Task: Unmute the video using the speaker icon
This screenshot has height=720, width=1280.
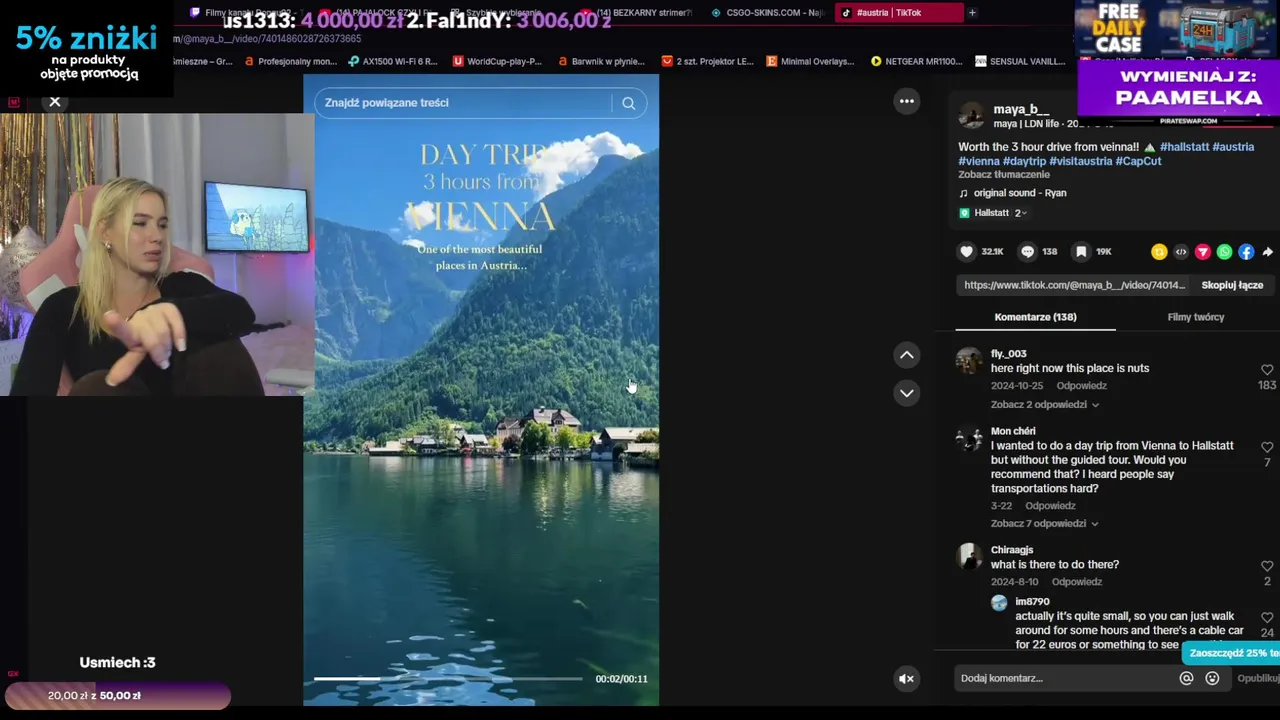Action: tap(906, 679)
